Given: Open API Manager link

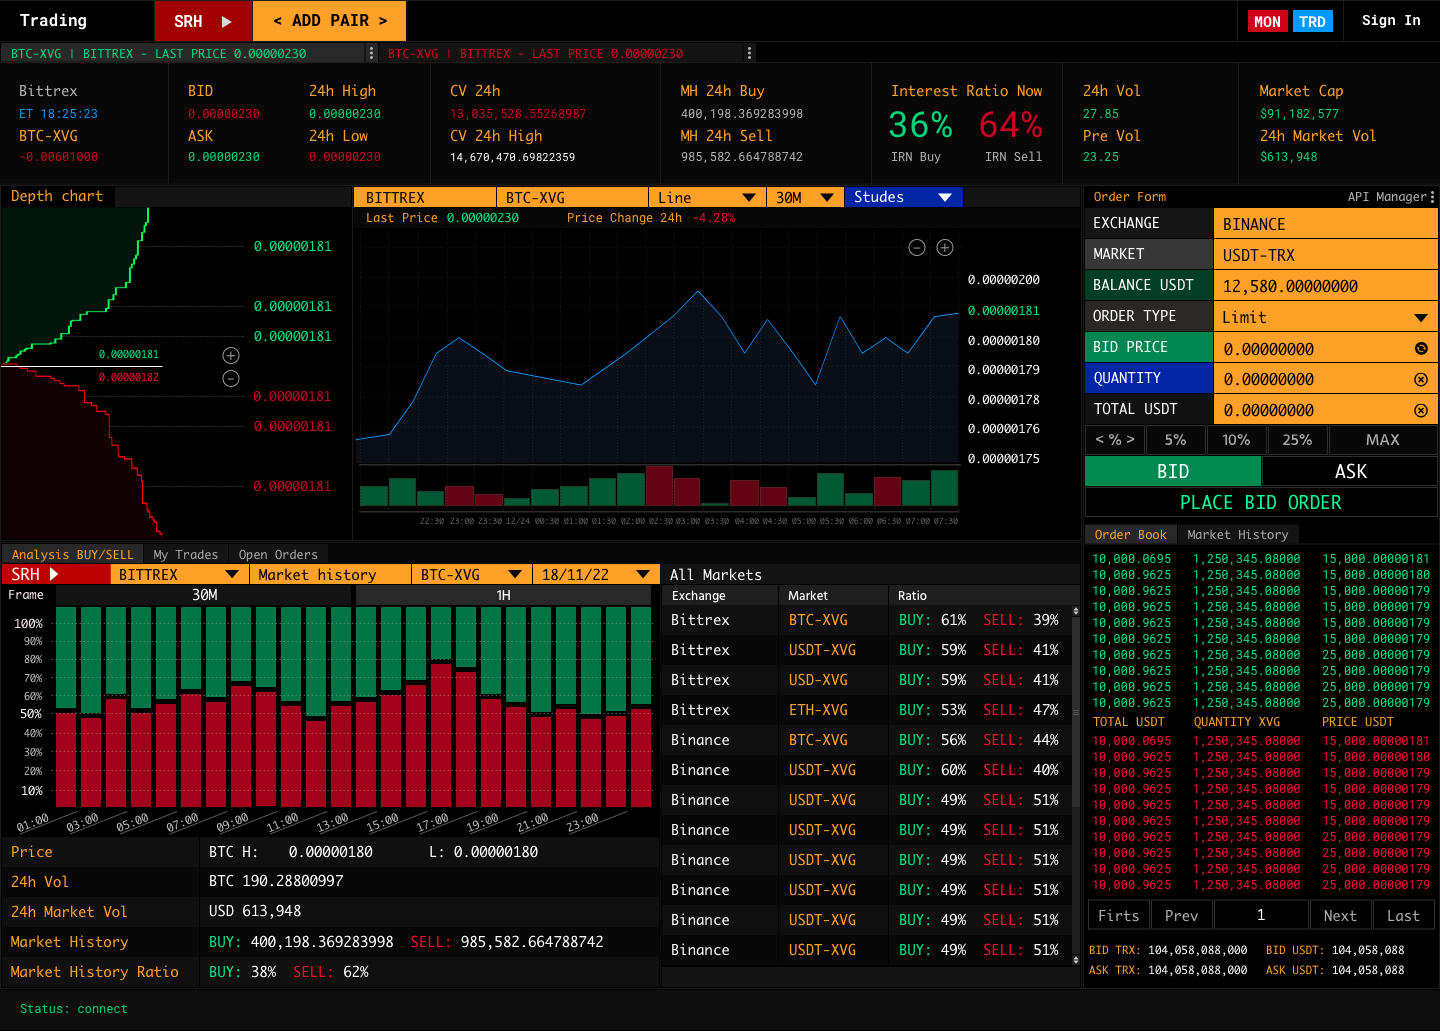Looking at the screenshot, I should coord(1387,197).
